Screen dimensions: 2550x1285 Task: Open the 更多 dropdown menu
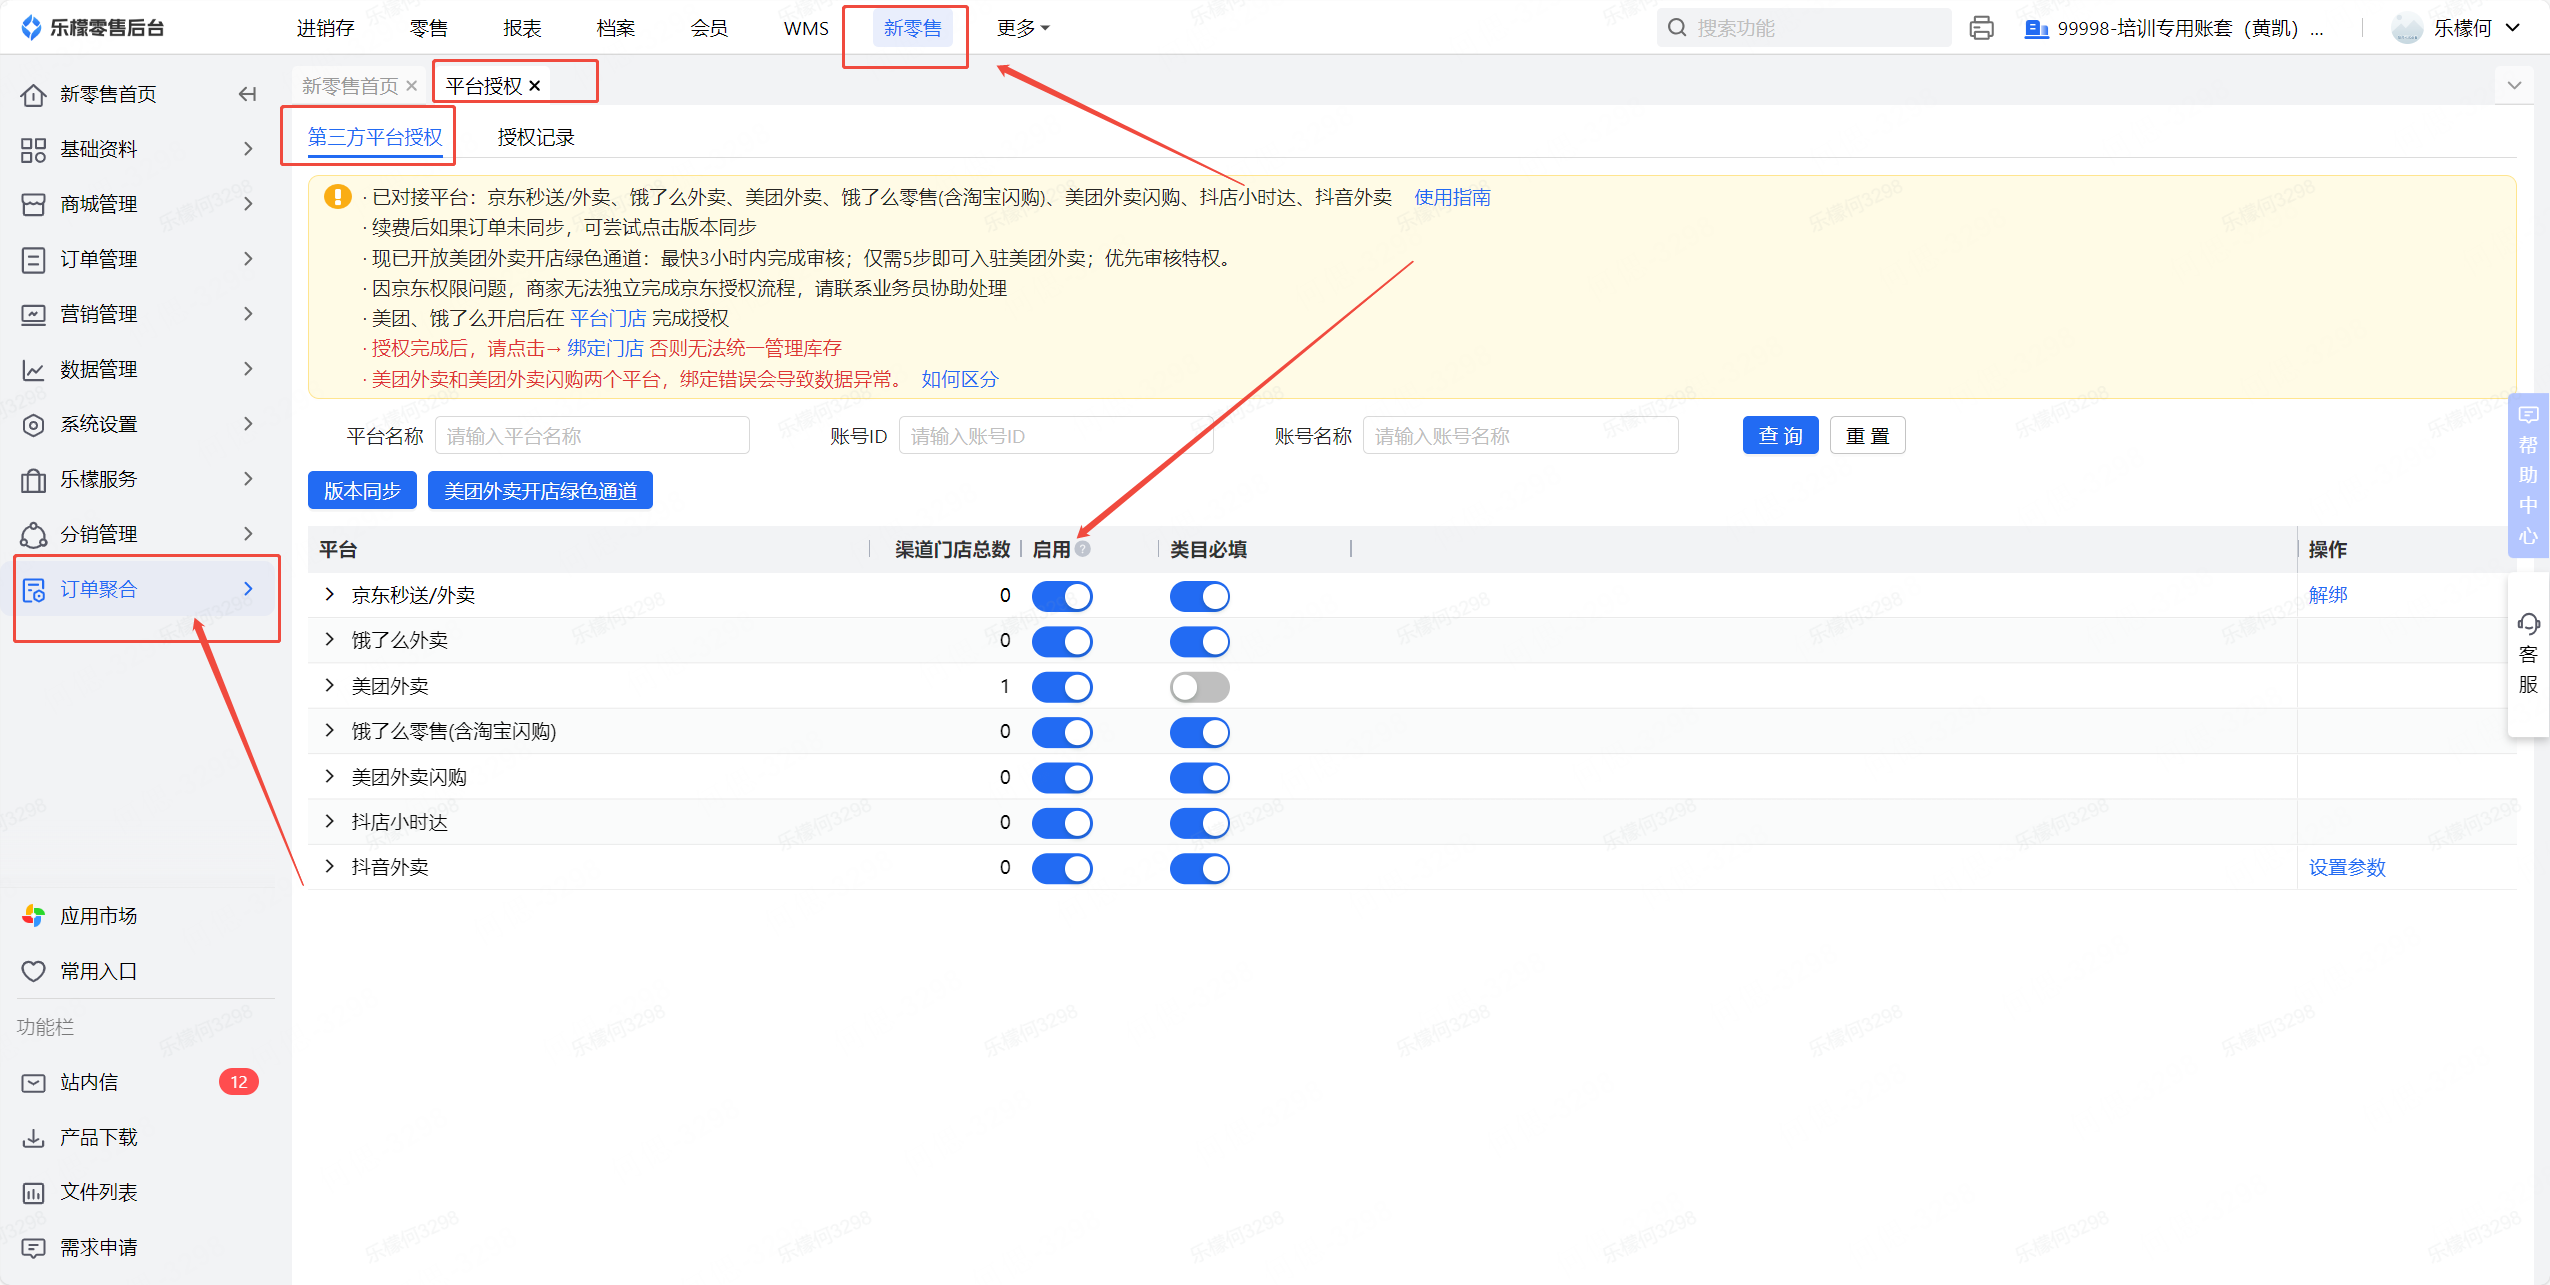(1022, 28)
